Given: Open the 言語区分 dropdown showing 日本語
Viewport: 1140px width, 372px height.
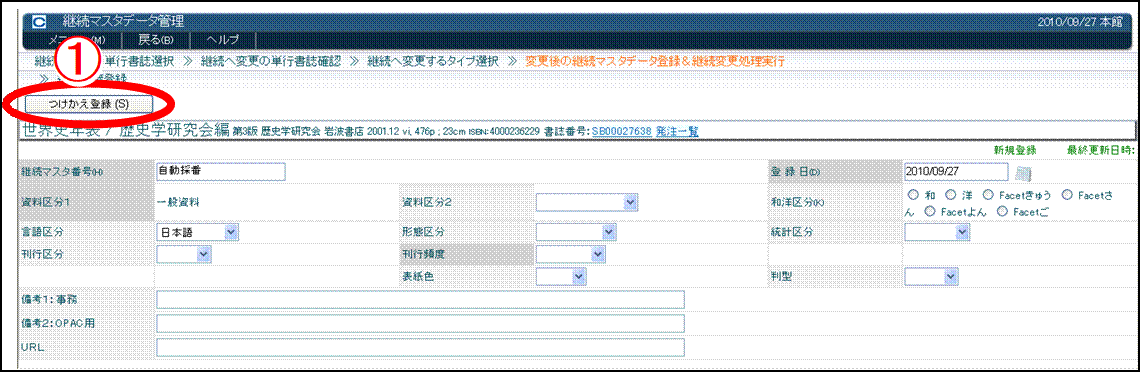Looking at the screenshot, I should pos(198,232).
